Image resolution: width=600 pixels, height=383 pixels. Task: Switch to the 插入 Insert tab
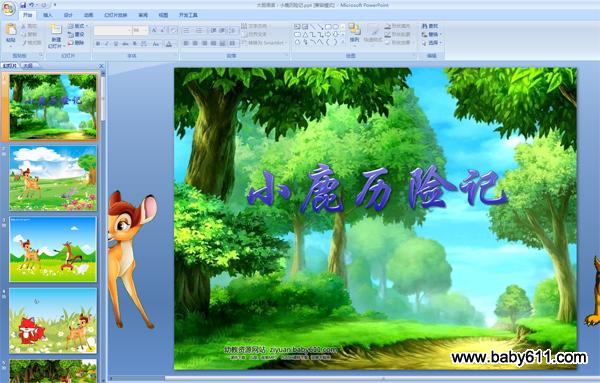[47, 15]
